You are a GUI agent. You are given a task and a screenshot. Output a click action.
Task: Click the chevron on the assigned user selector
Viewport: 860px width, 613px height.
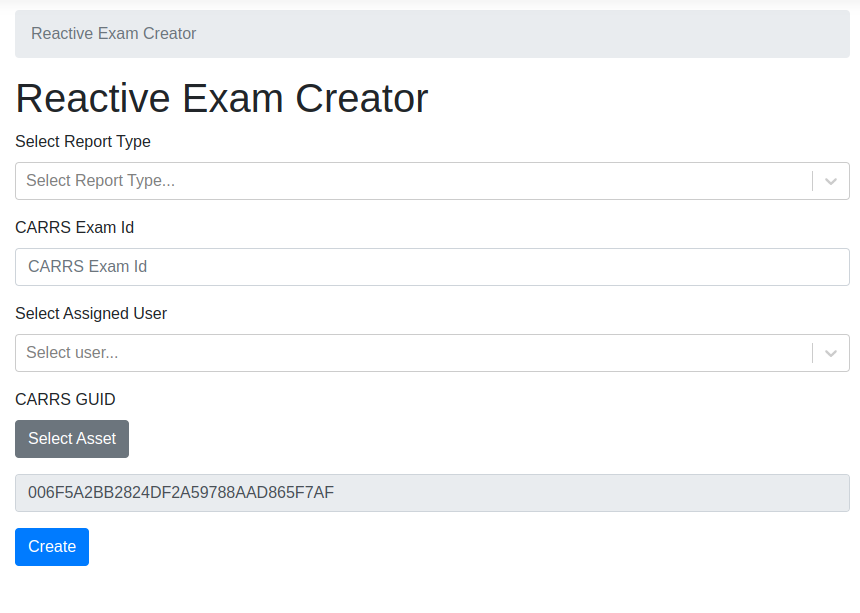pyautogui.click(x=830, y=353)
